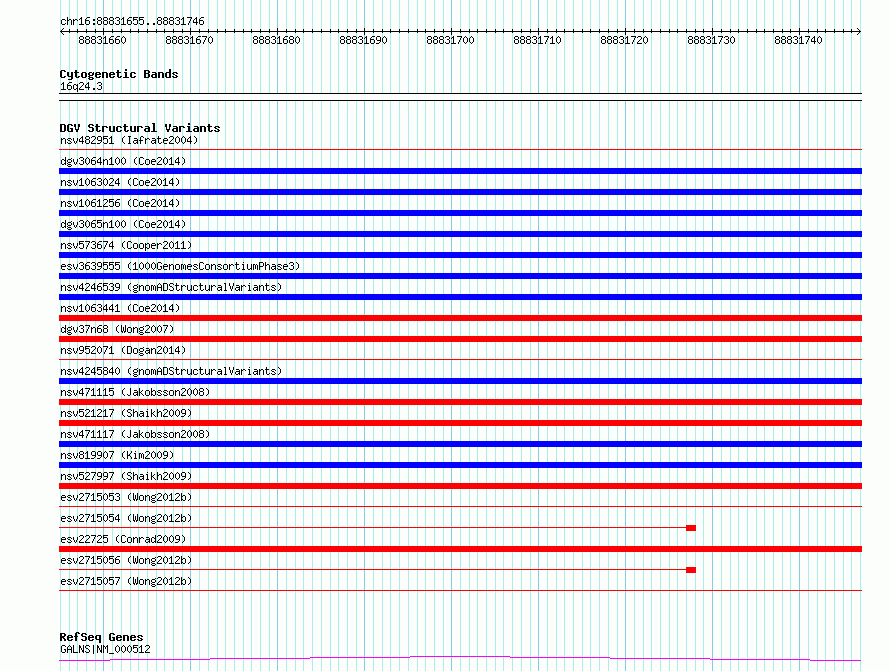Click the red bar under dgv37n68
Image resolution: width=890 pixels, height=671 pixels.
pos(460,339)
